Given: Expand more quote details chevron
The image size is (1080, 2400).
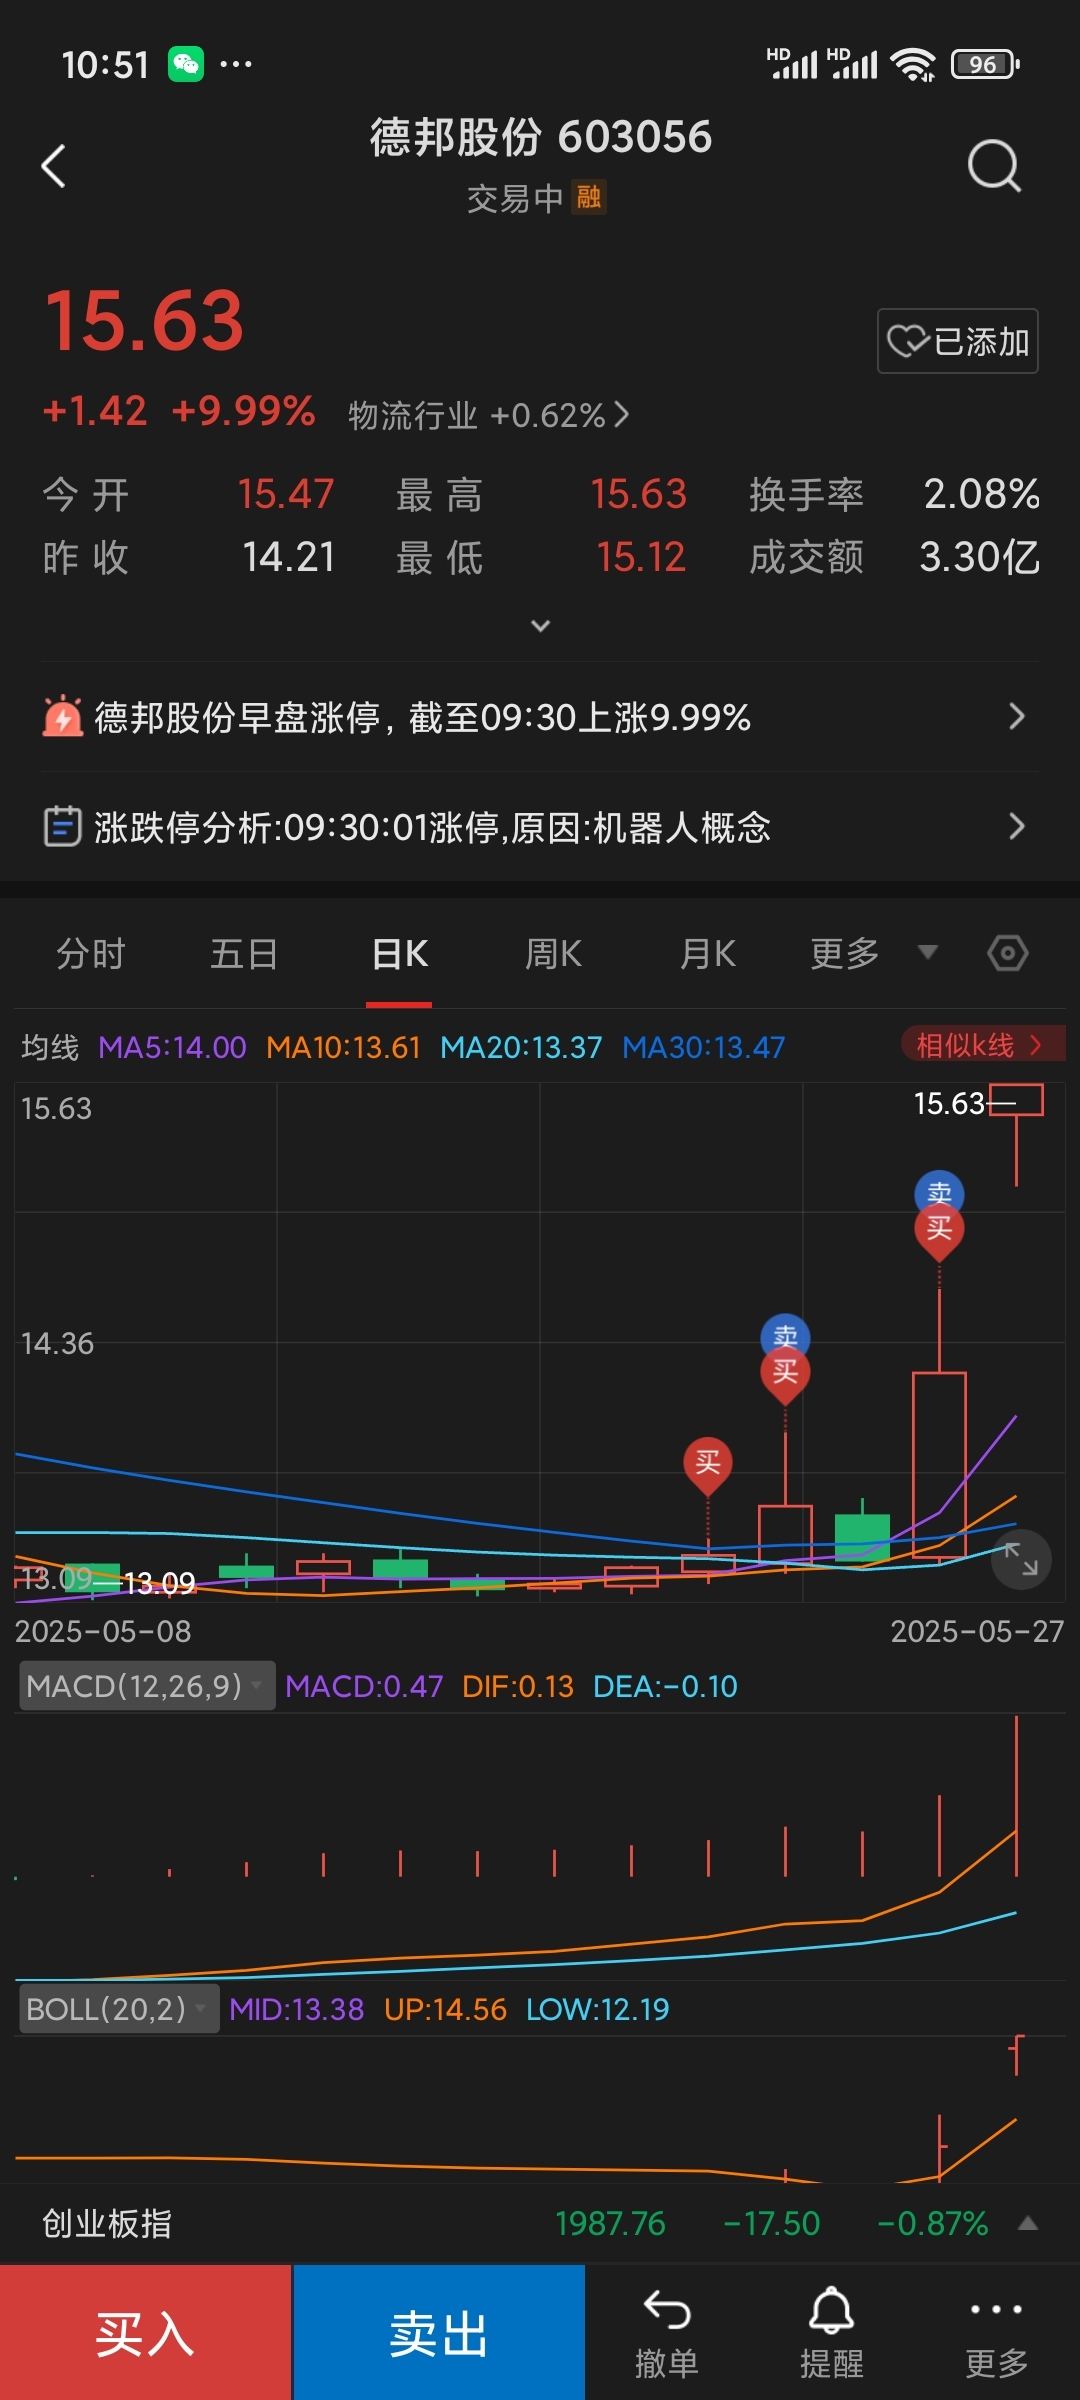Looking at the screenshot, I should pos(540,626).
